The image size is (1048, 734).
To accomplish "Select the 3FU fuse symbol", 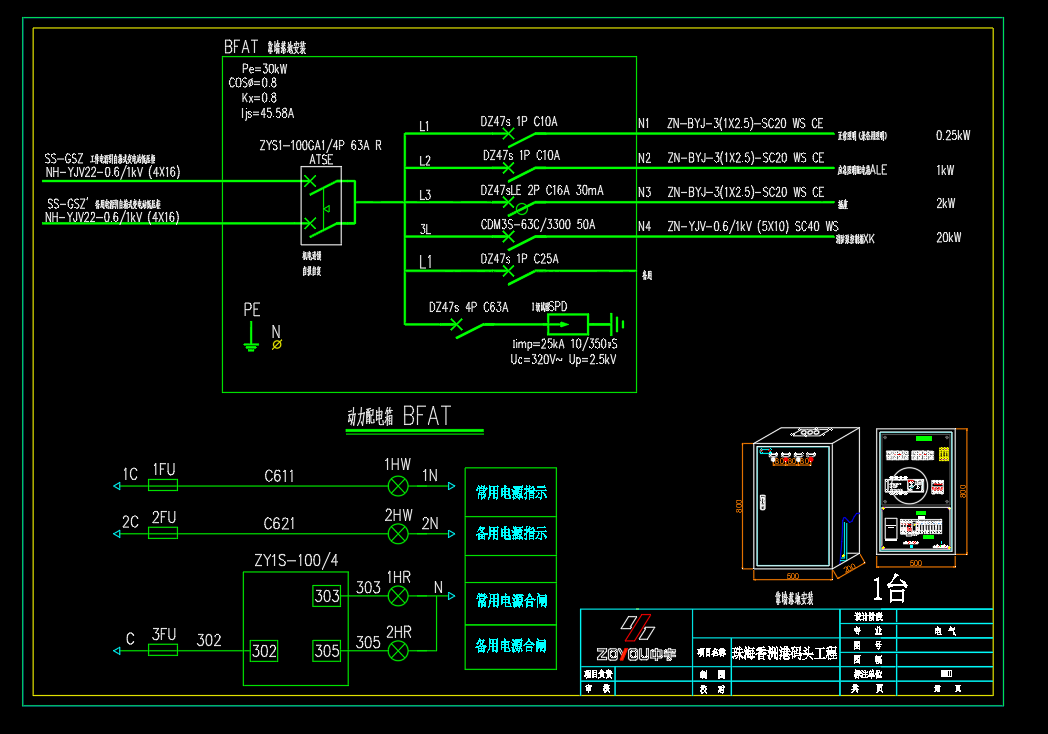I will (x=163, y=650).
